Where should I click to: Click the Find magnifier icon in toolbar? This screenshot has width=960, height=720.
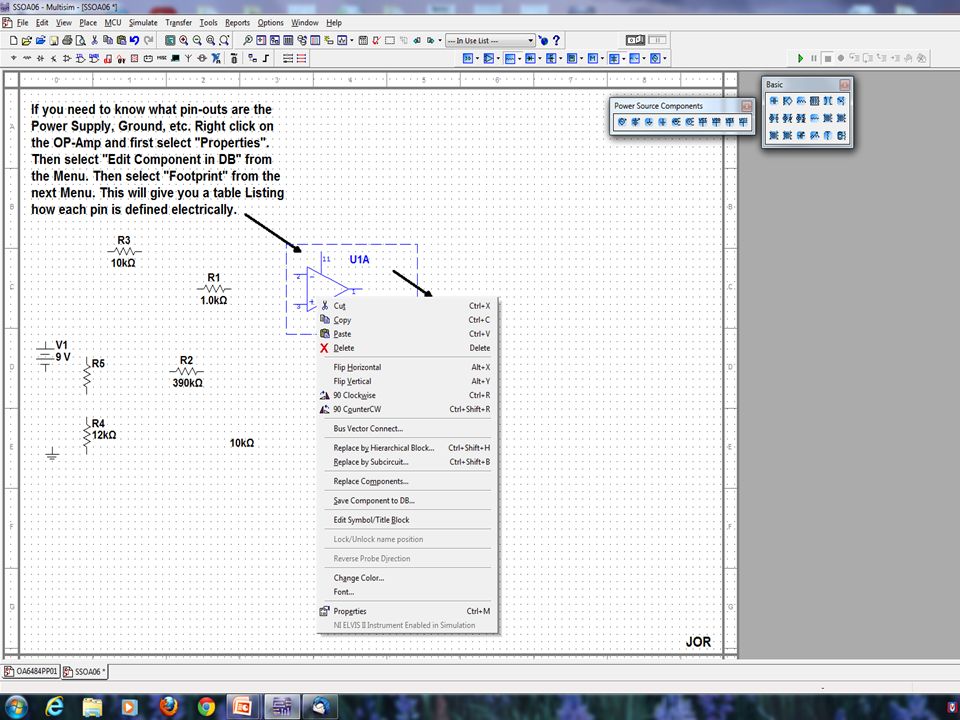(x=247, y=40)
